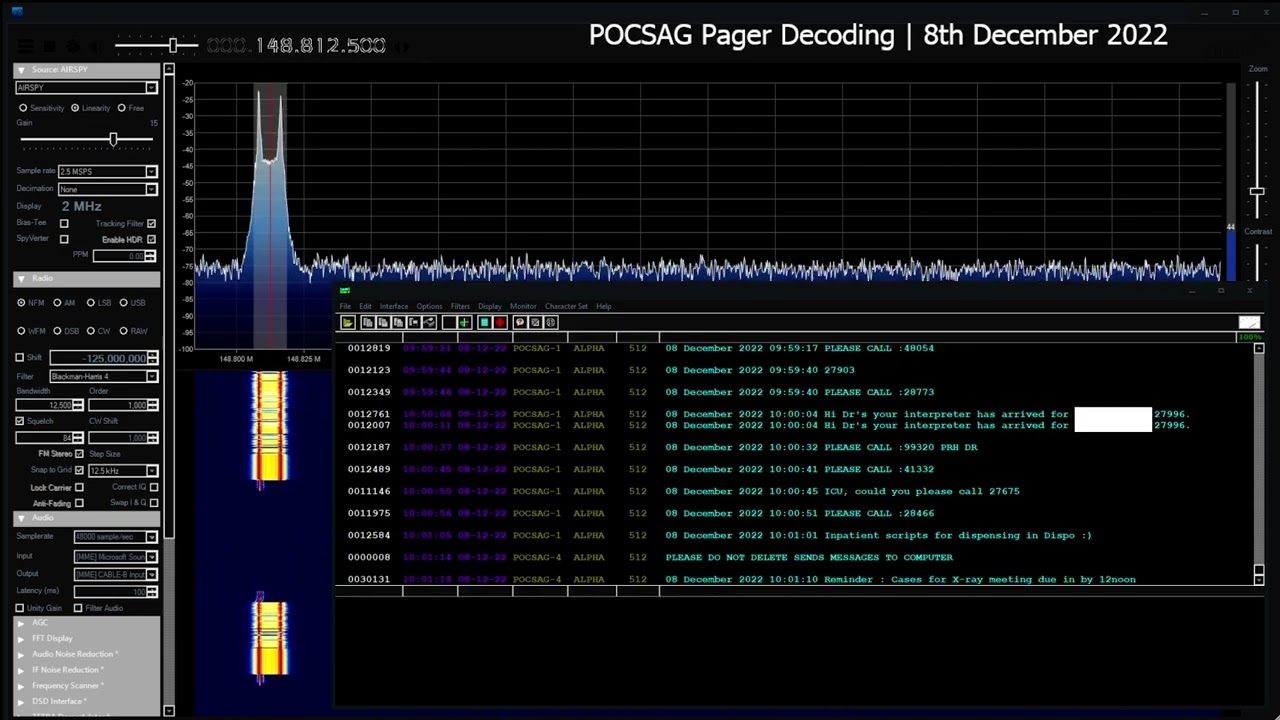Toggle the Squelch checkbox

tap(20, 421)
